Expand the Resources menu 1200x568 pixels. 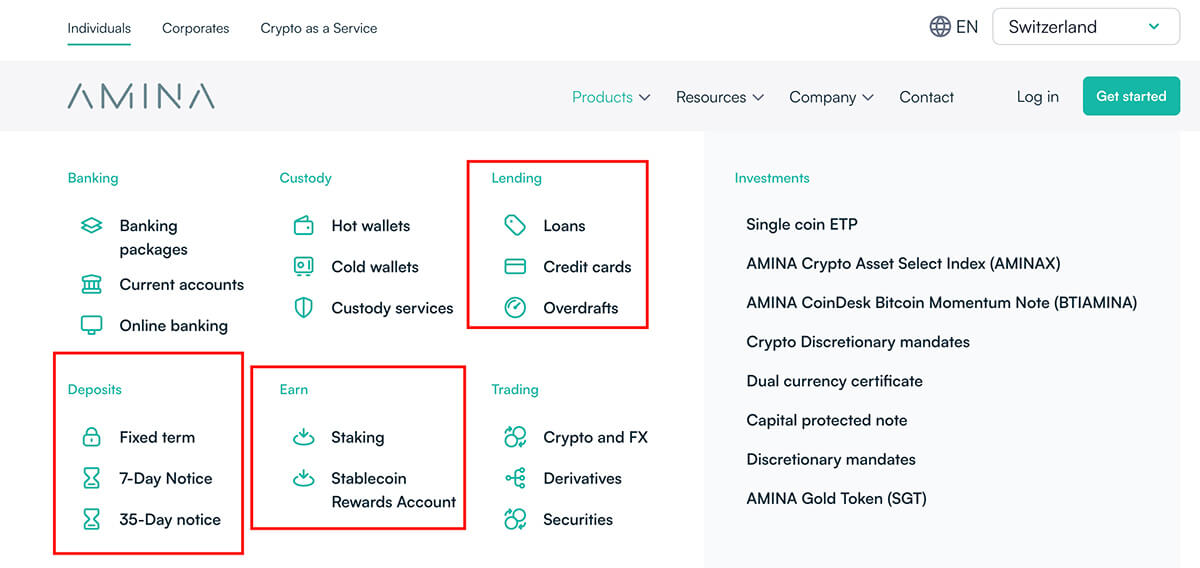pos(720,97)
